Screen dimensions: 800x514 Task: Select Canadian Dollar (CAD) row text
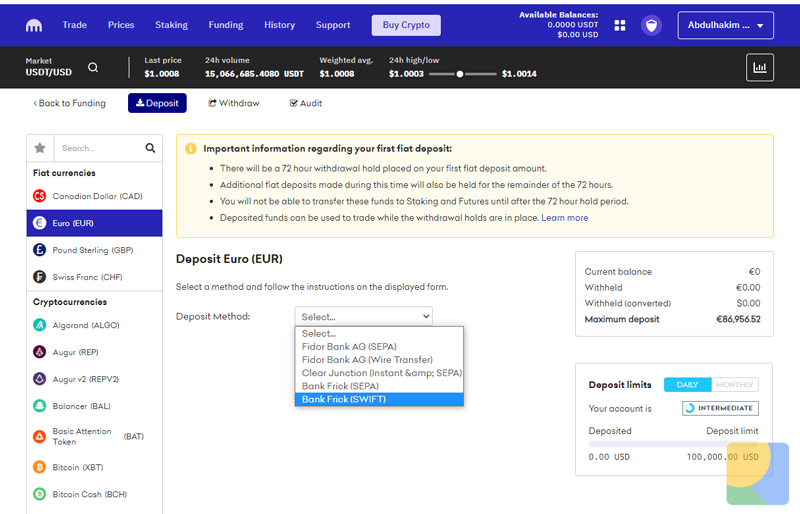(97, 196)
